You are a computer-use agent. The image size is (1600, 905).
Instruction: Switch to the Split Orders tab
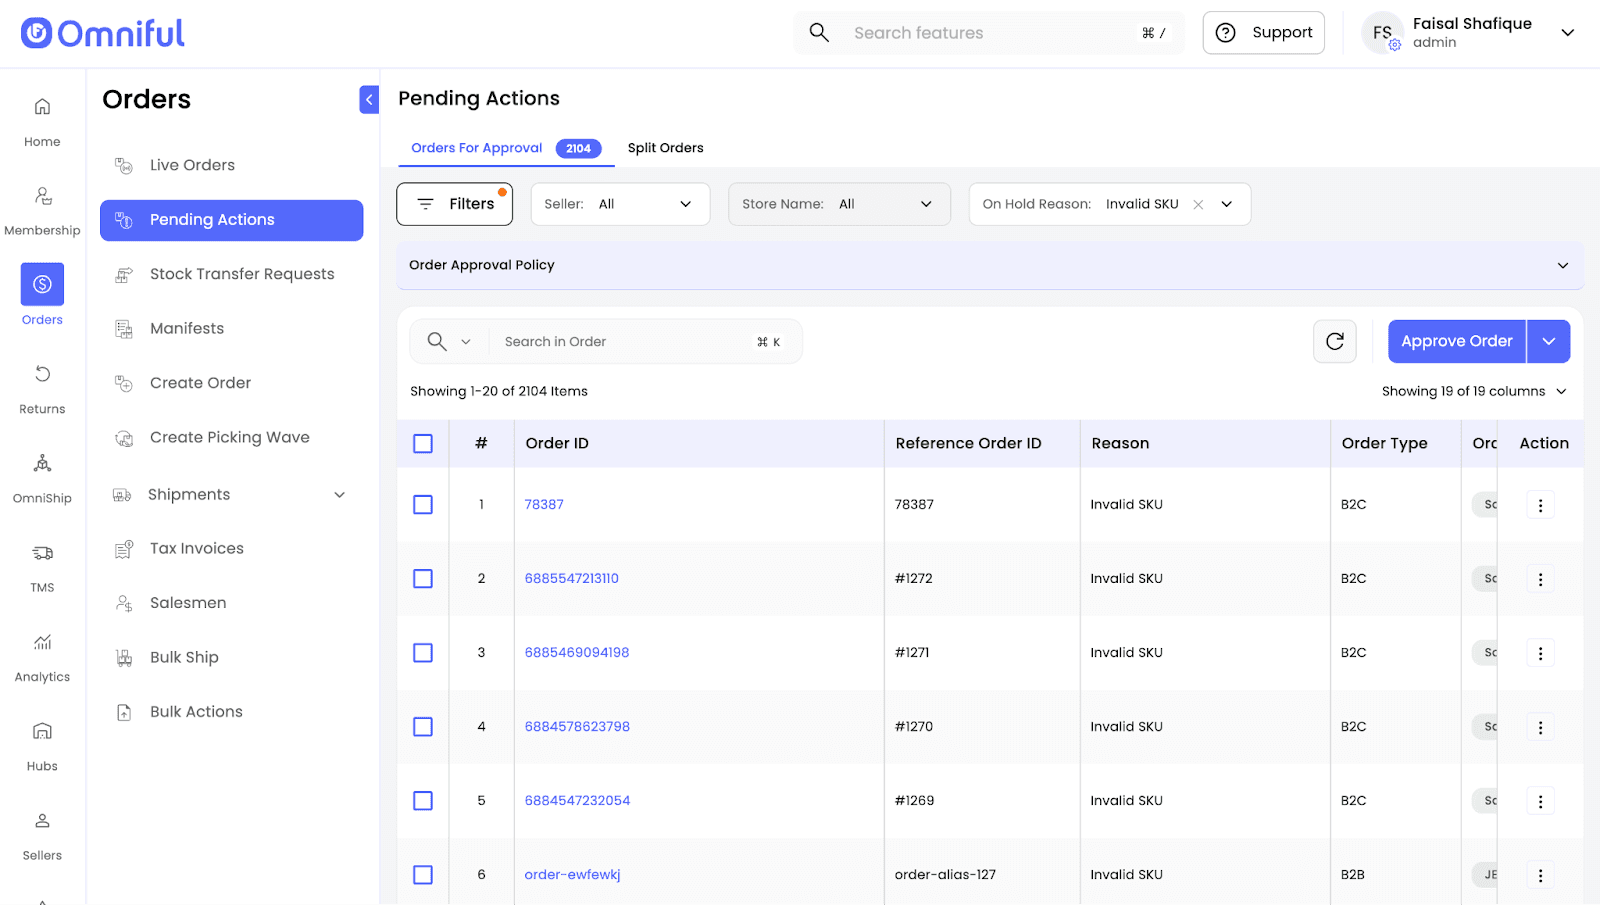tap(665, 148)
